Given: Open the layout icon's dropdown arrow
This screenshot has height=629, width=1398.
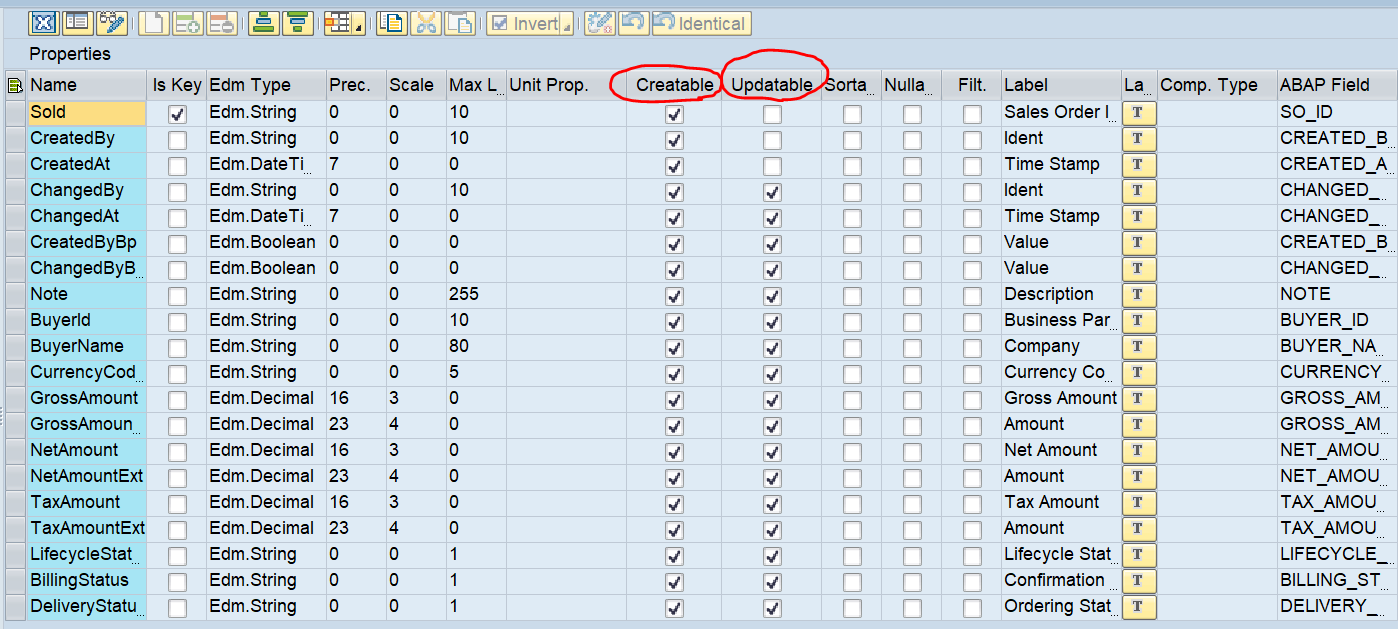Looking at the screenshot, I should point(359,24).
